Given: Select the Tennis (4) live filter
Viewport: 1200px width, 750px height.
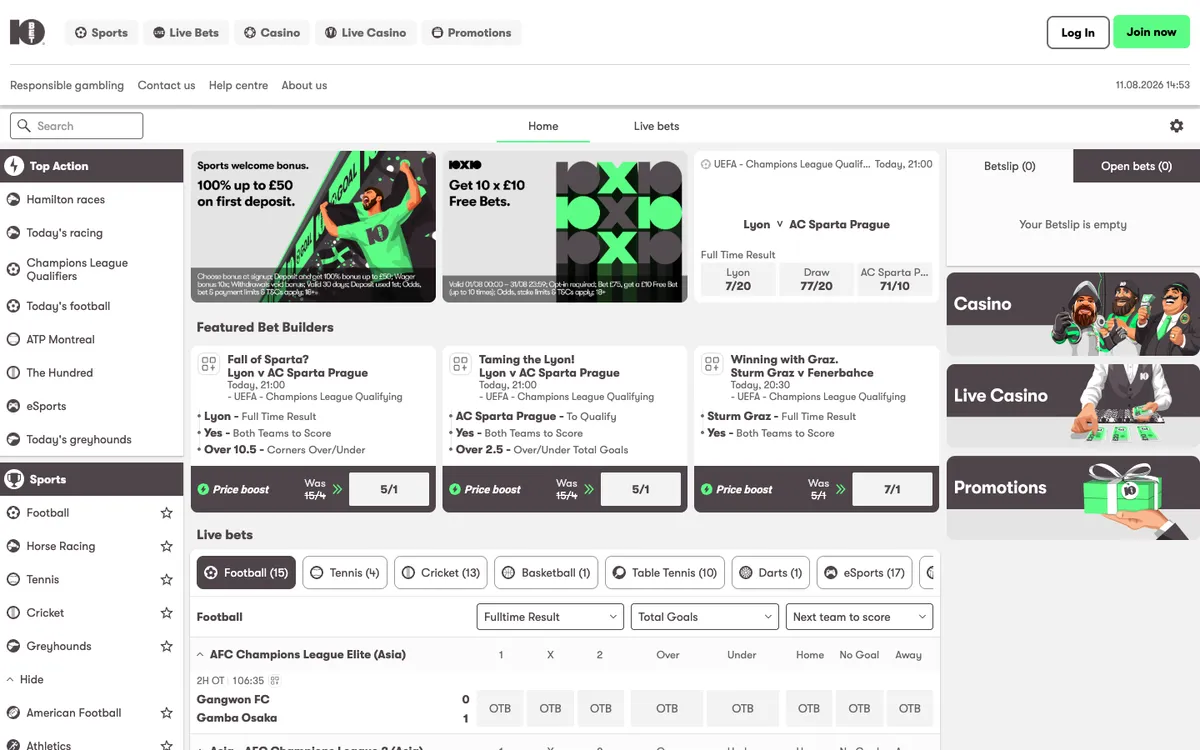Looking at the screenshot, I should pyautogui.click(x=345, y=573).
